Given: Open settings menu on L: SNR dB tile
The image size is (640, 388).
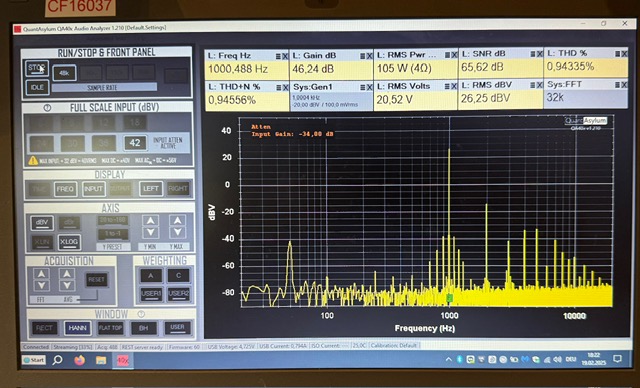Looking at the screenshot, I should coord(533,54).
